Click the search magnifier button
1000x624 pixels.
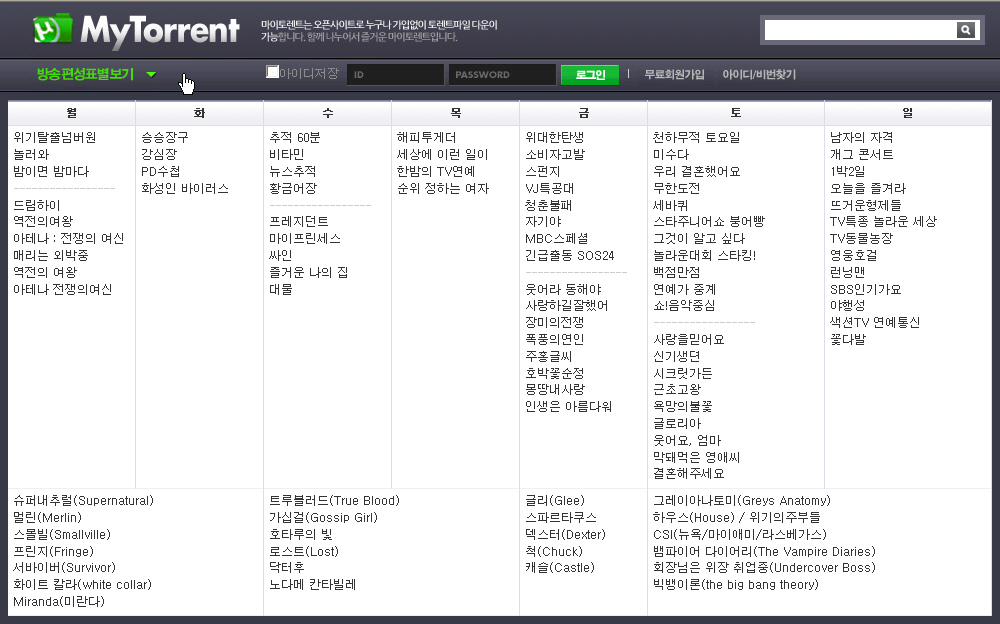point(966,29)
